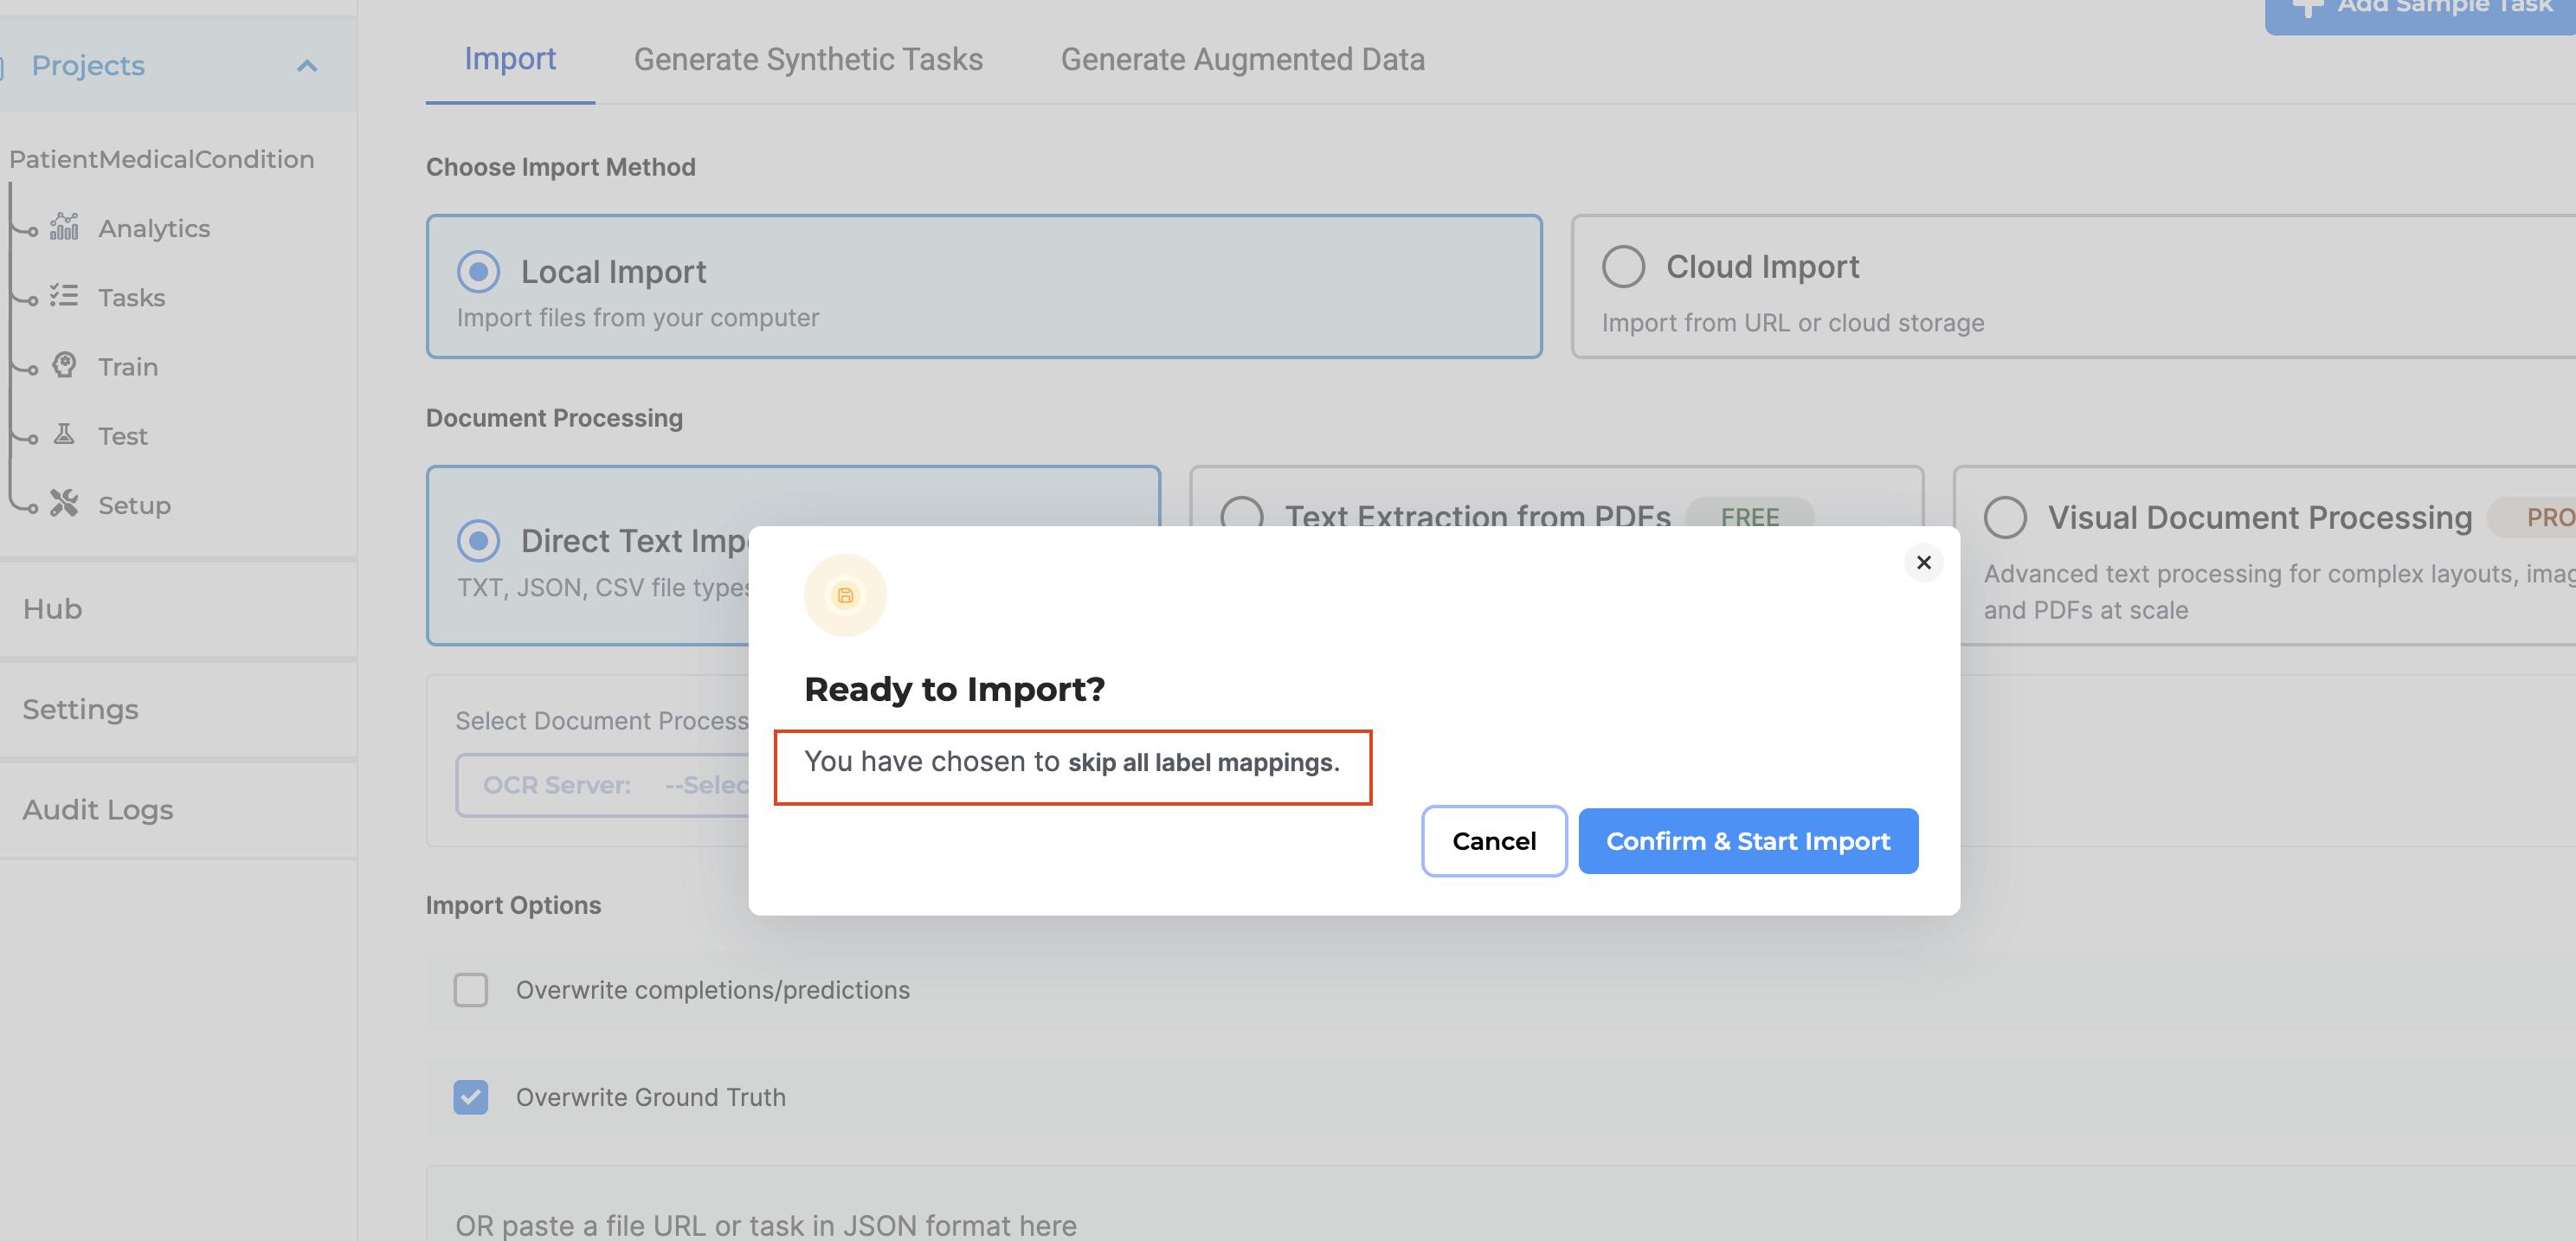2576x1241 pixels.
Task: Click the 'Document Processing' heading
Action: [554, 418]
